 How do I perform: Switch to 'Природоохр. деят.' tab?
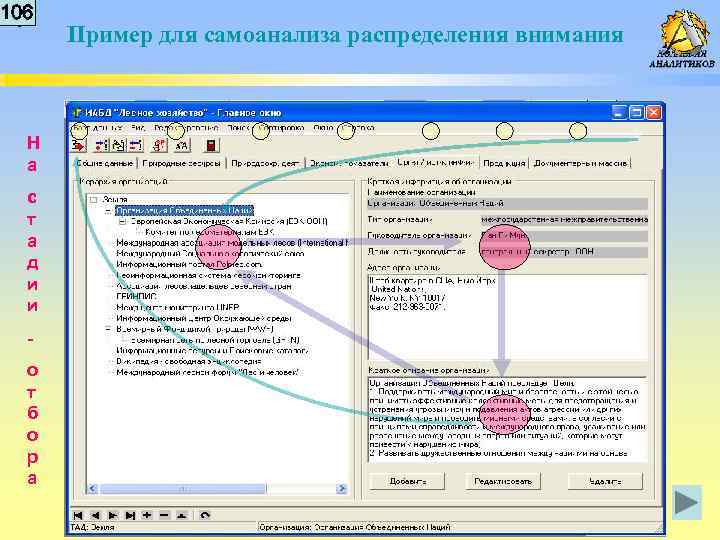[x=265, y=163]
